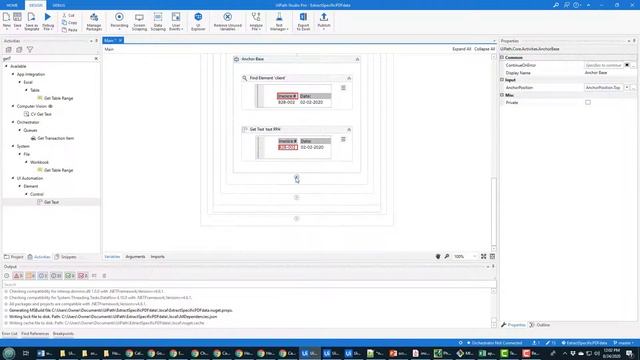Click the Windows Start button
The height and width of the screenshot is (360, 640).
point(9,353)
